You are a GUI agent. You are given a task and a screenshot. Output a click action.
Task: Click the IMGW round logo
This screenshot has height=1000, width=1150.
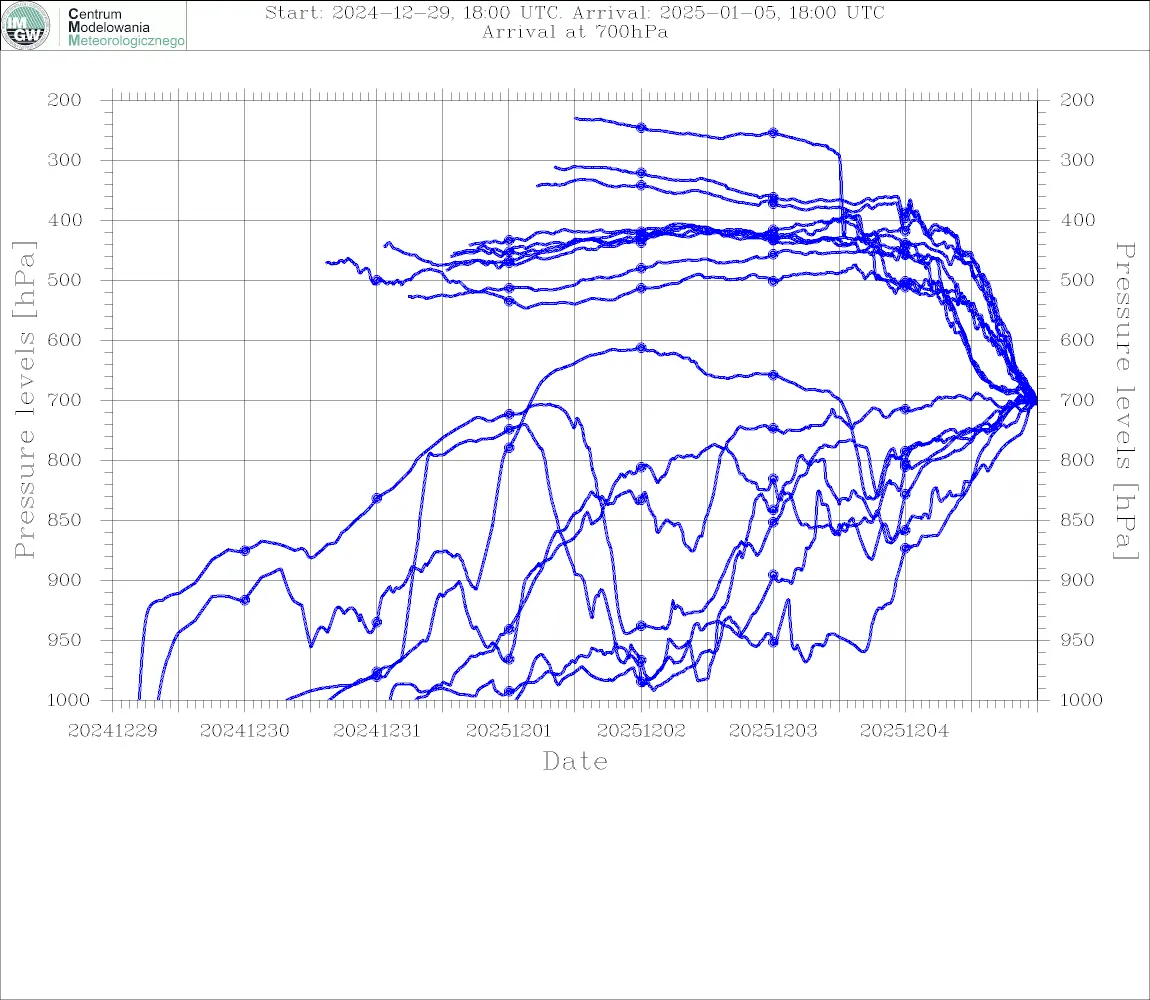coord(26,26)
